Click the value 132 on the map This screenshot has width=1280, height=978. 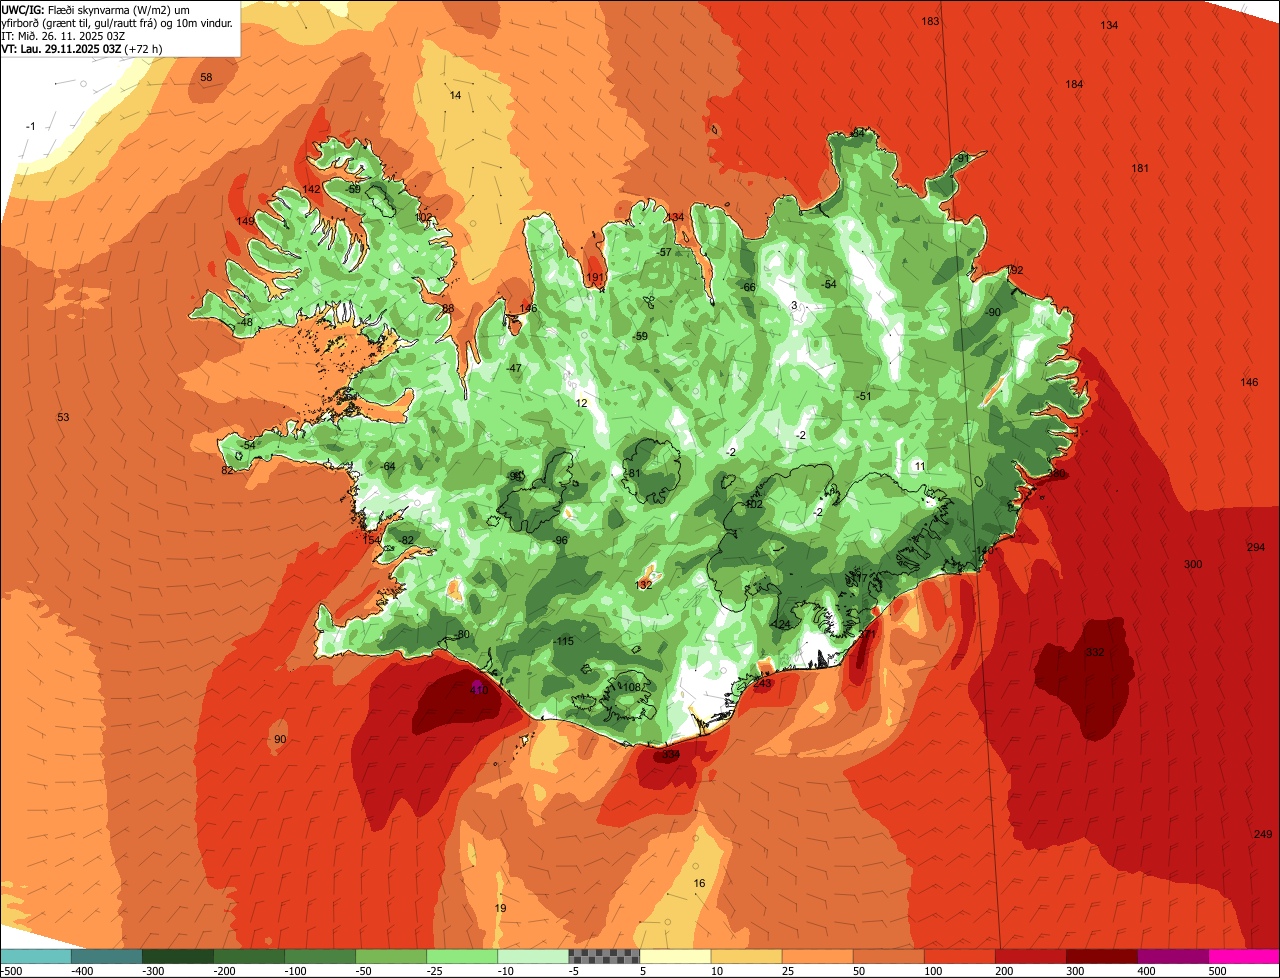[644, 585]
